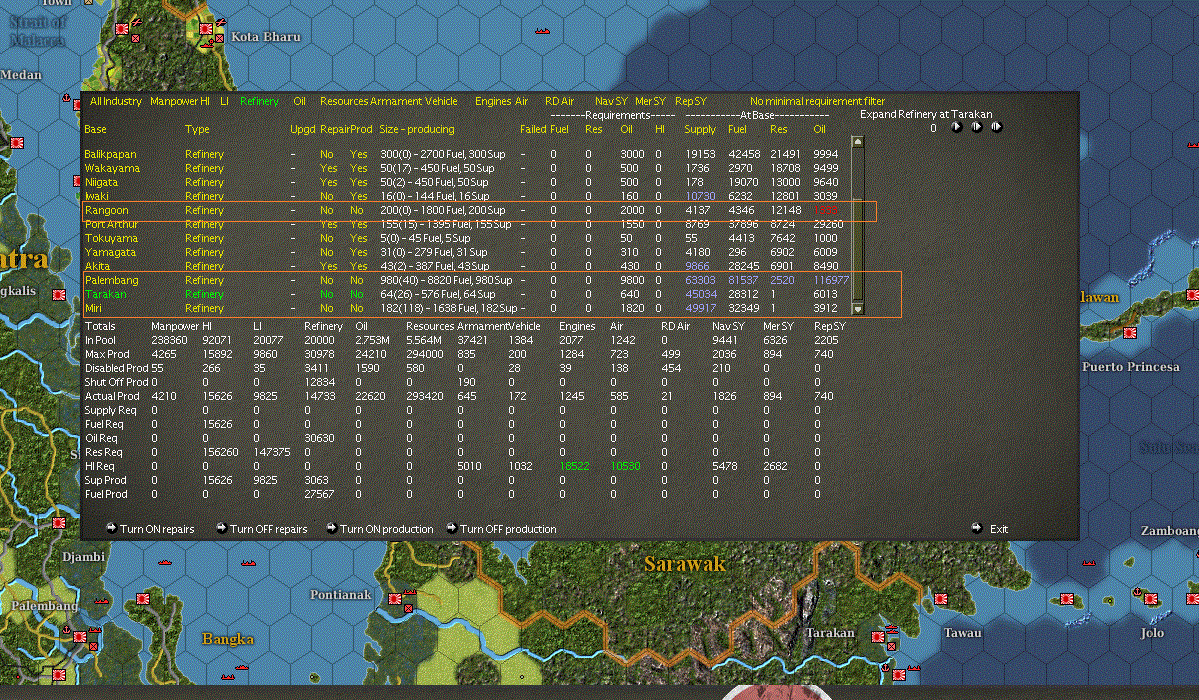
Task: Click the middle Expand Refinery arrow icon
Action: click(976, 127)
